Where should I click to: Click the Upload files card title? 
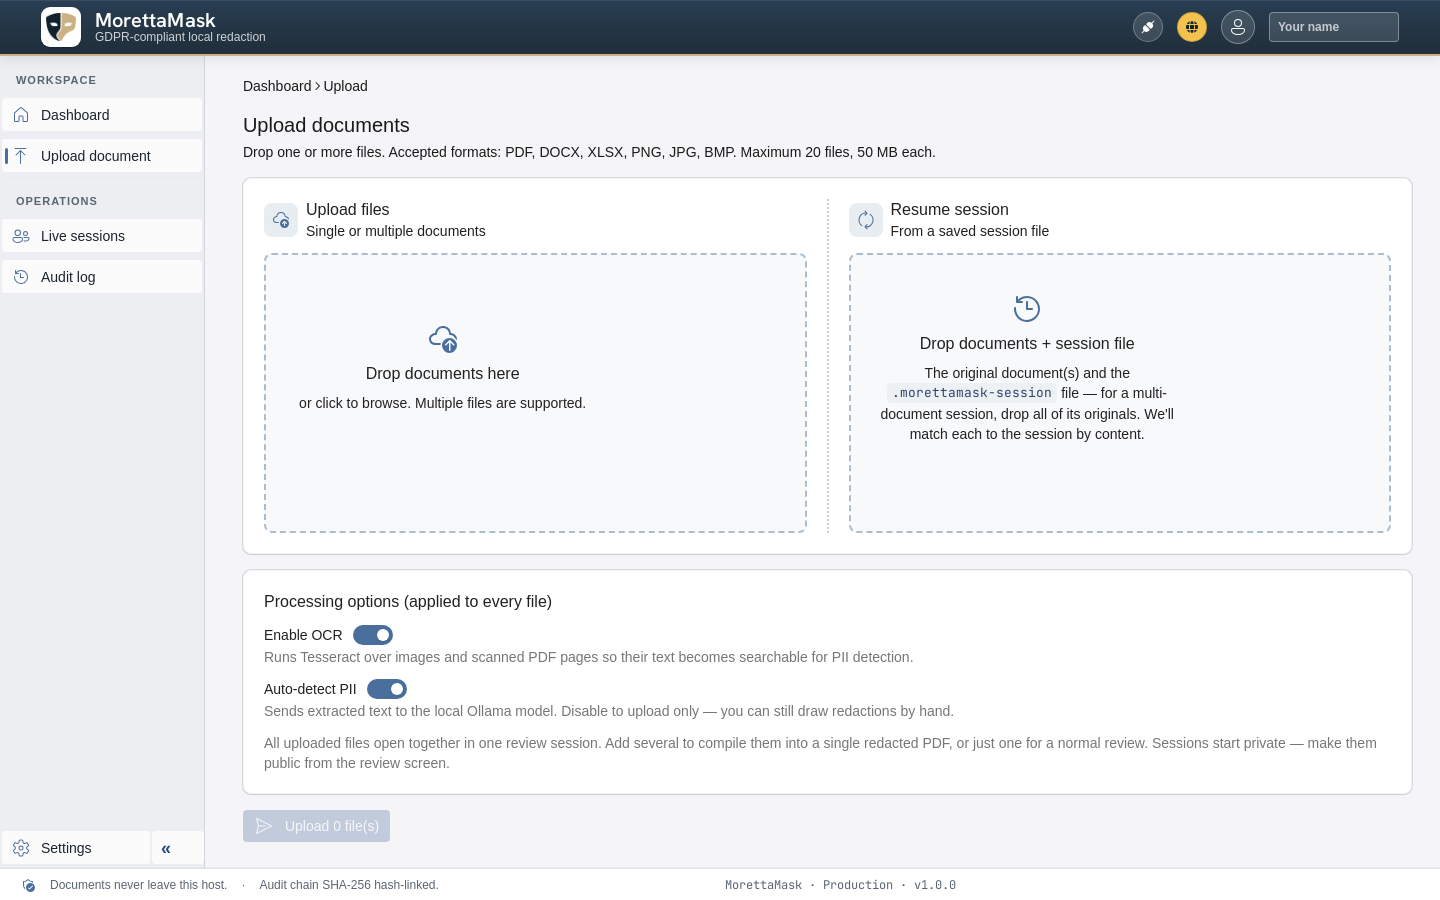347,209
